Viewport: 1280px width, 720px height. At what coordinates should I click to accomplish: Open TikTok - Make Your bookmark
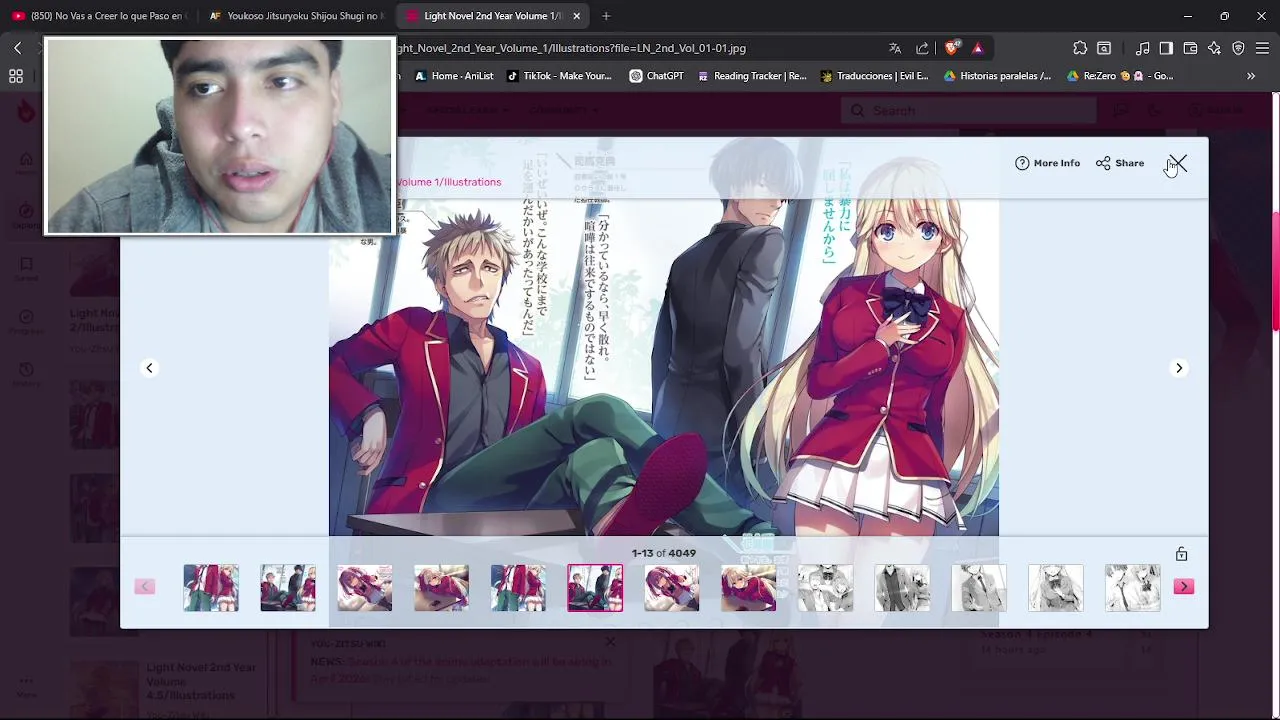tap(559, 76)
